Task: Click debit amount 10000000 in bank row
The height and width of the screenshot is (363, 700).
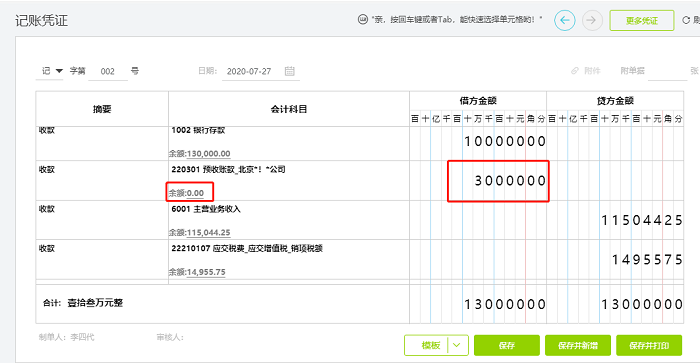Action: pos(505,142)
